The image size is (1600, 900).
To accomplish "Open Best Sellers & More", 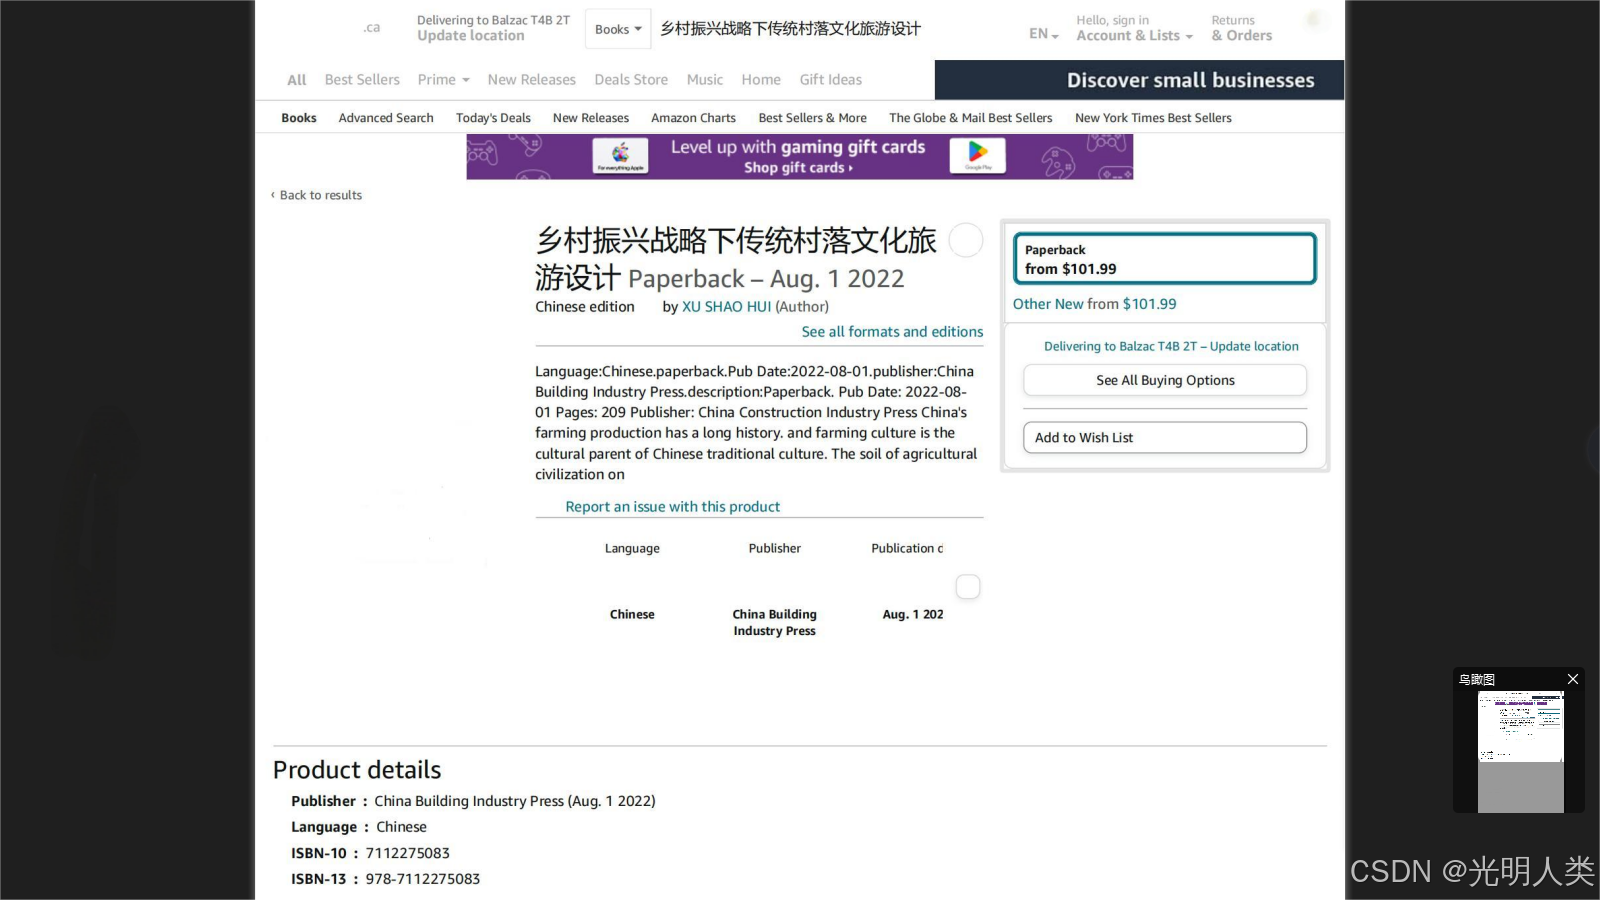I will coord(812,118).
